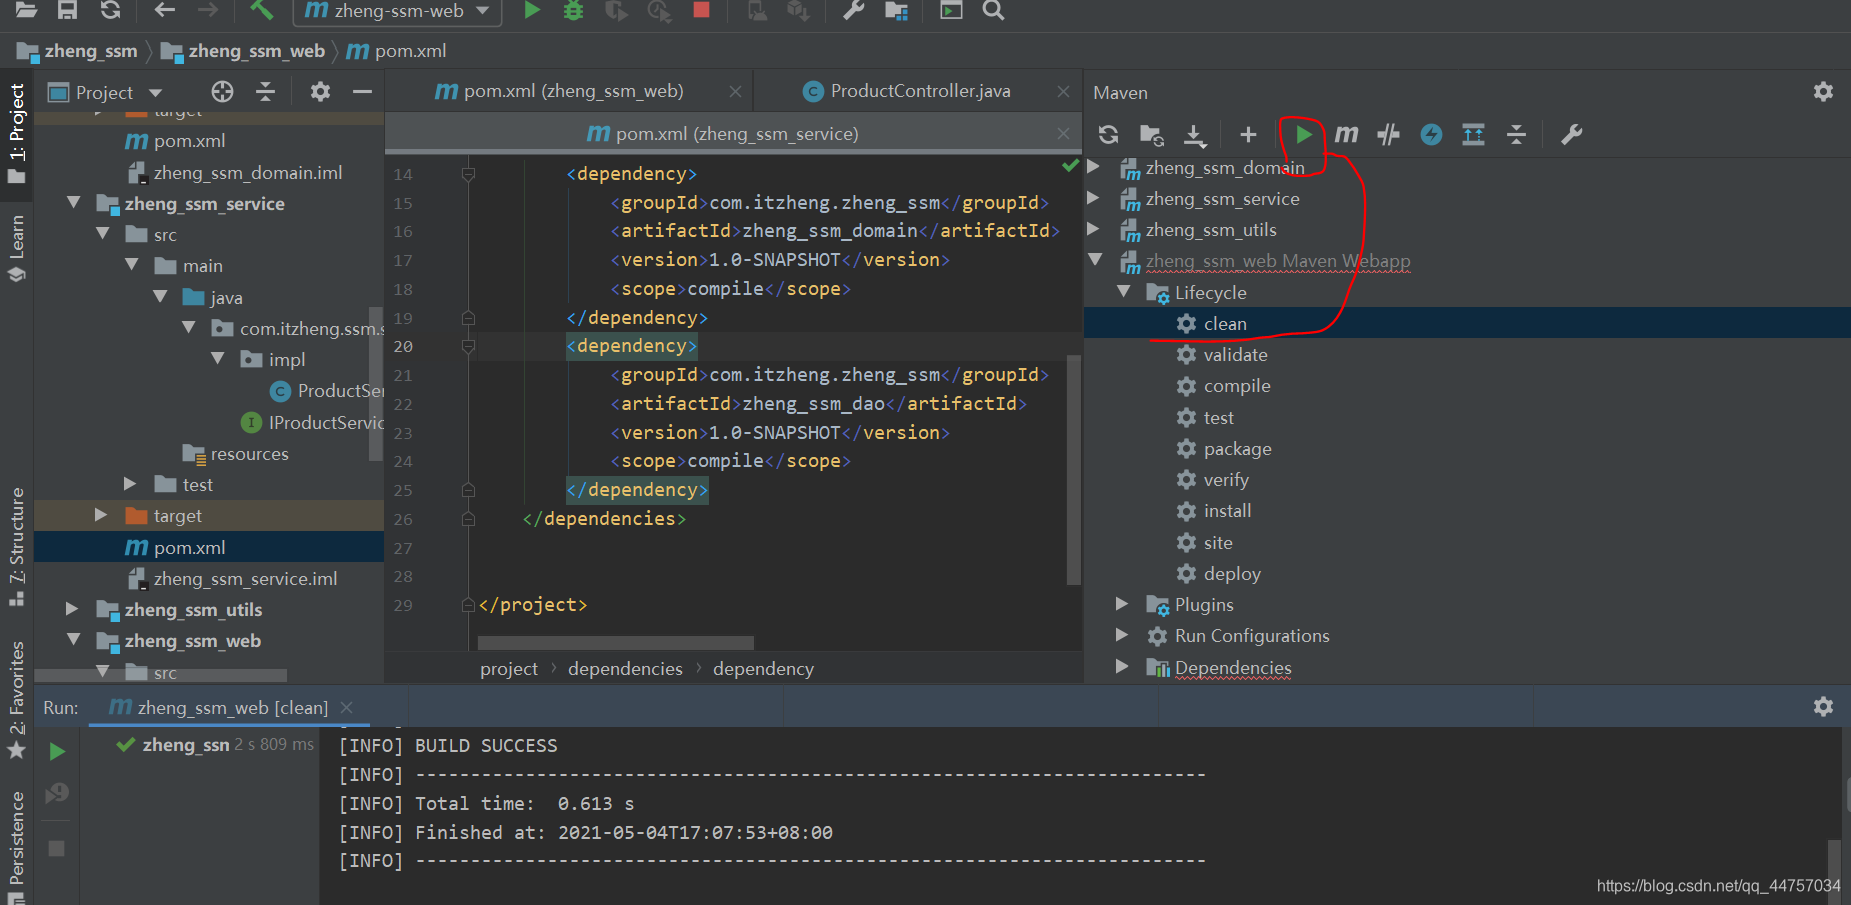Expand zheng_ssm_utils Maven module

point(1093,229)
